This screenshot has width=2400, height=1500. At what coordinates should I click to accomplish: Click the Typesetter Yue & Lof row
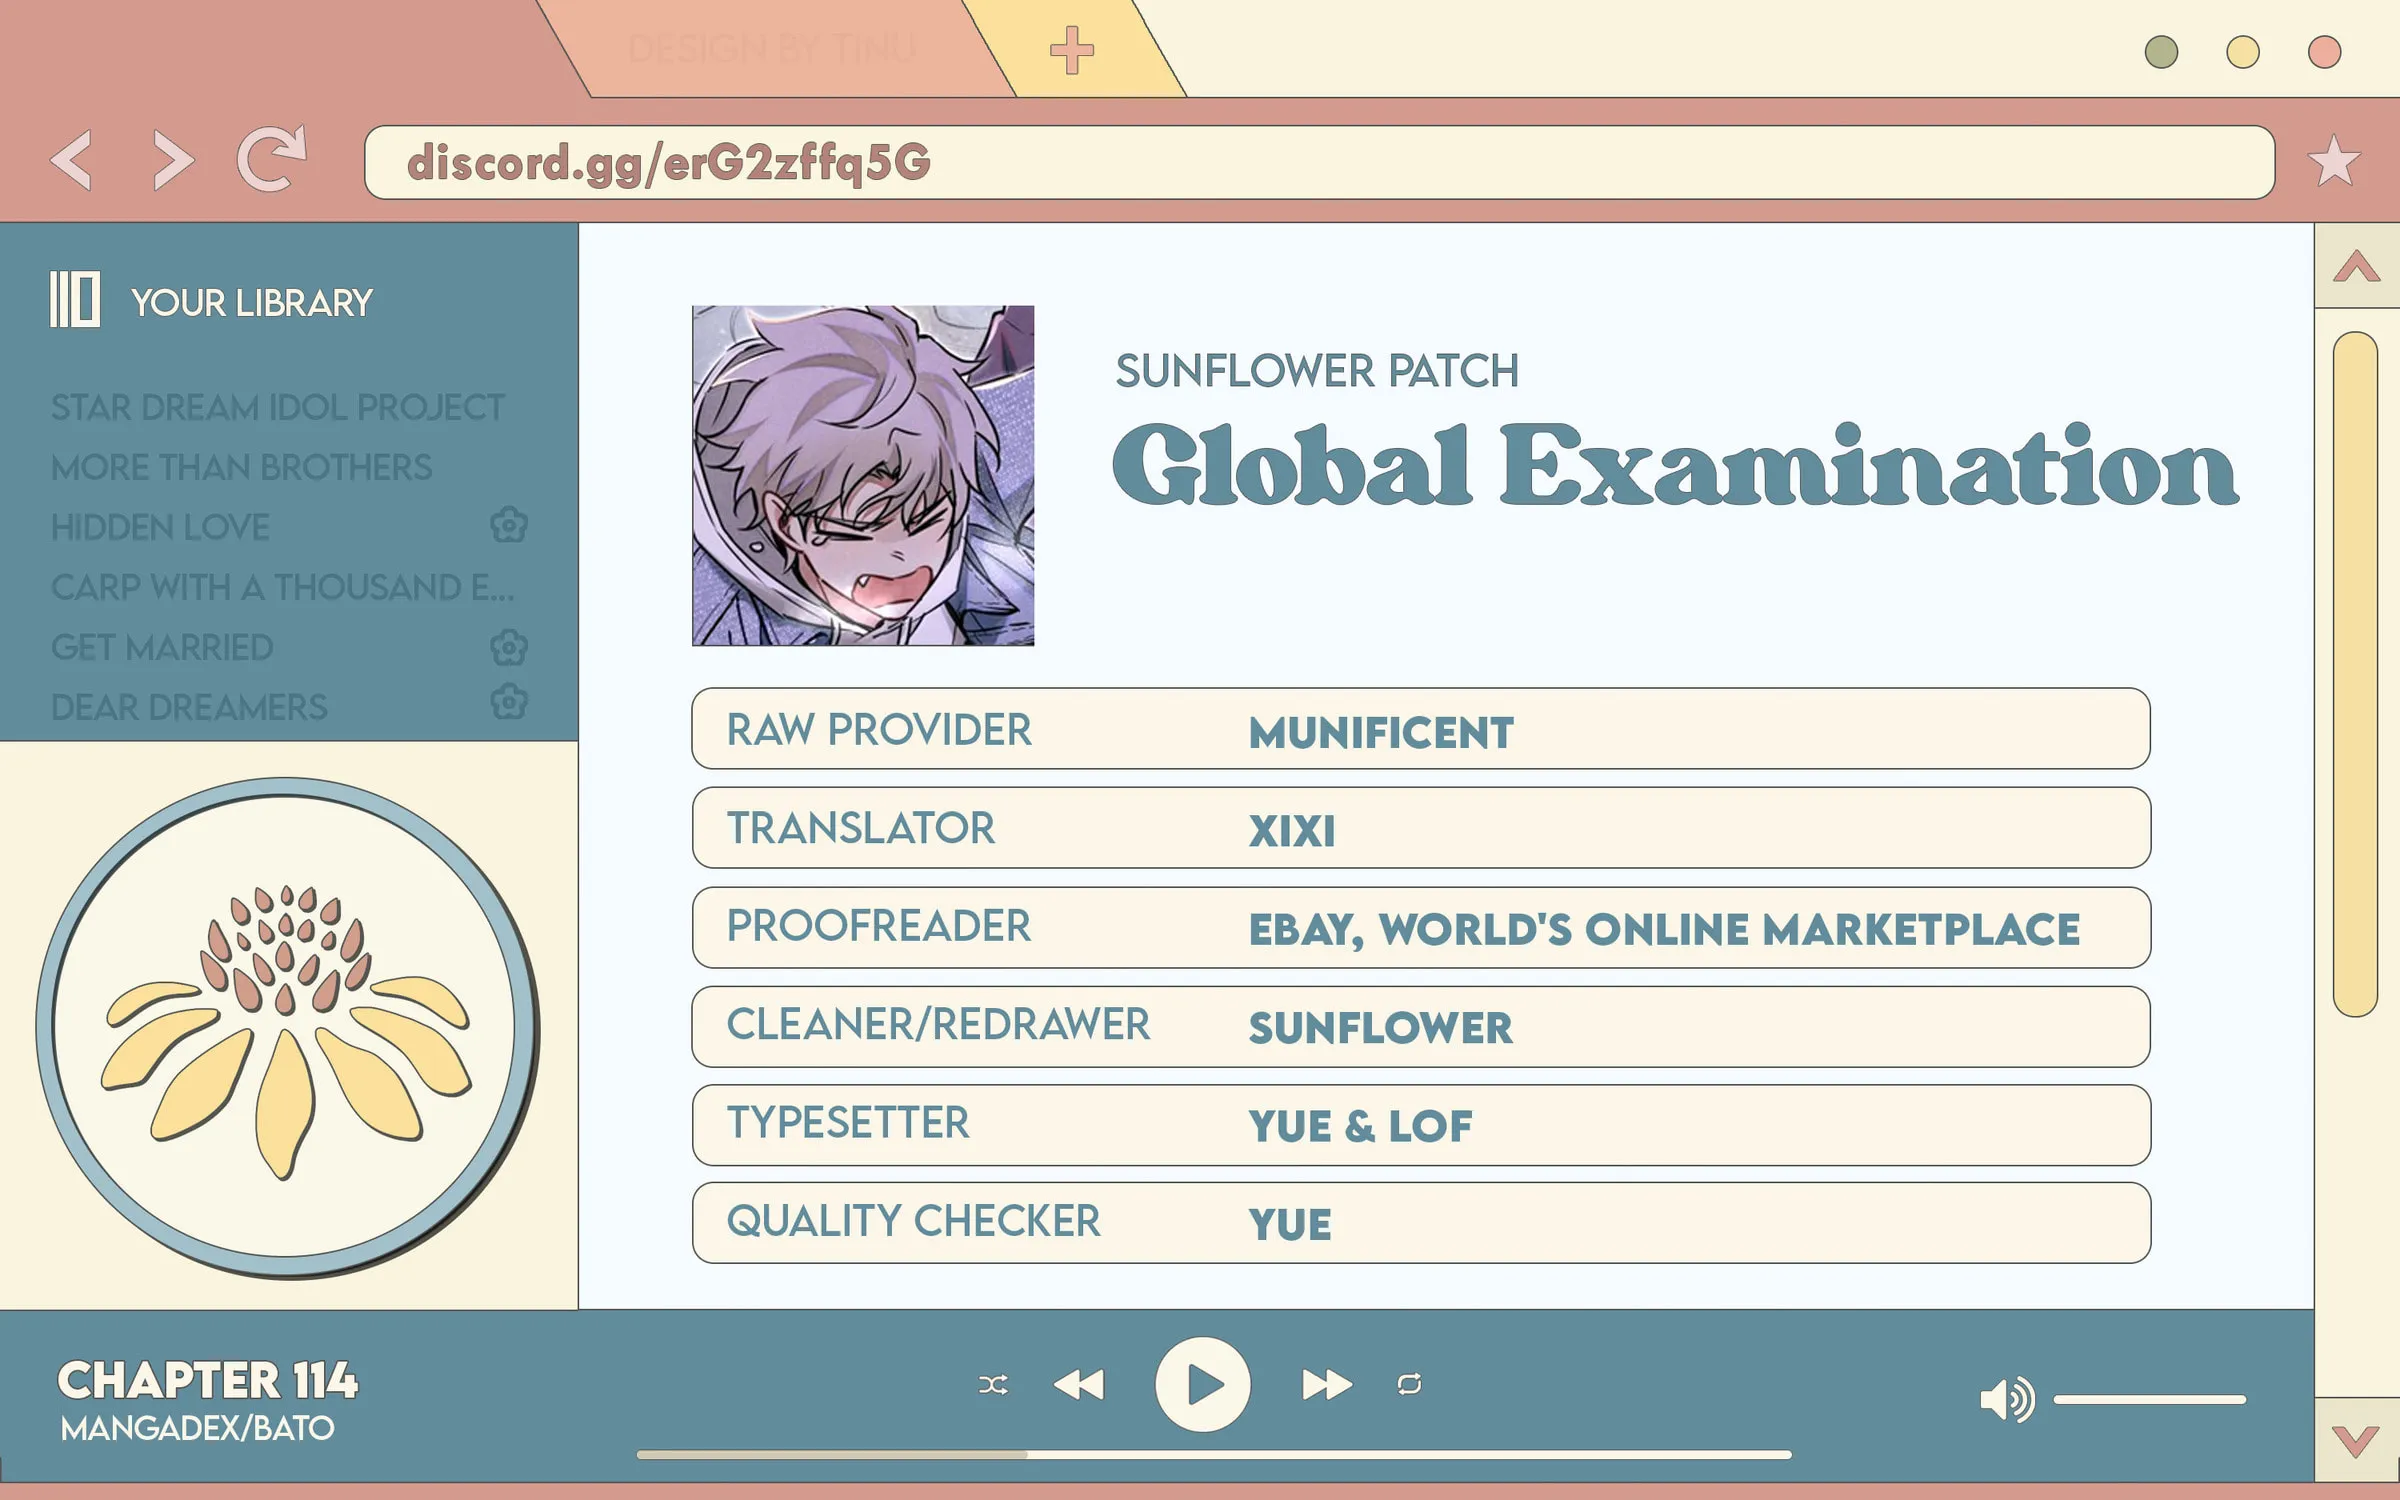tap(1421, 1125)
